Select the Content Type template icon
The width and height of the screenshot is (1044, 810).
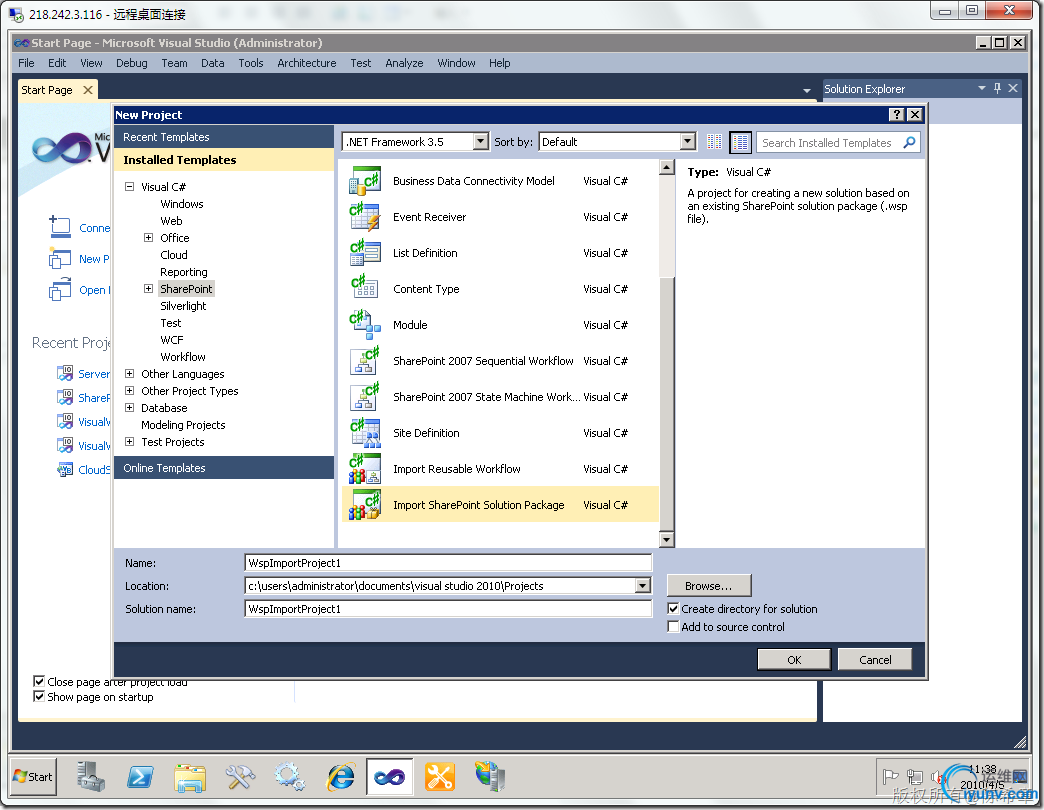point(365,289)
